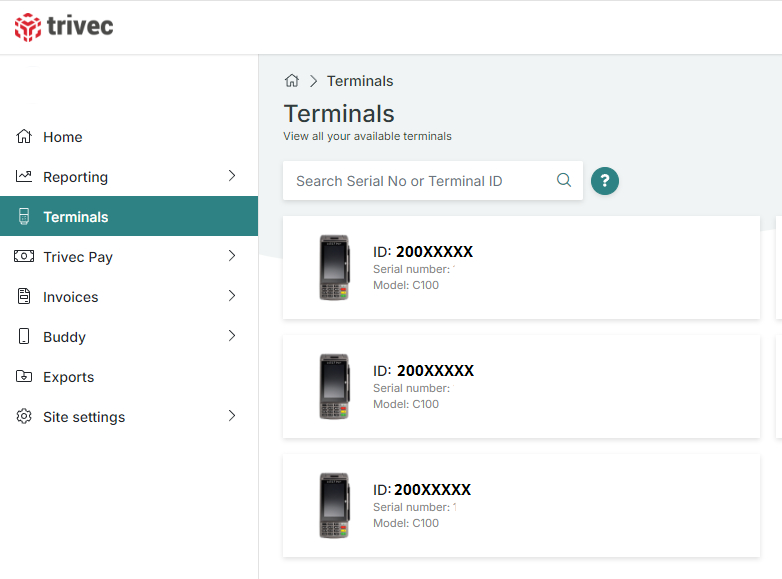Click the third terminal's device thumbnail

(x=334, y=506)
